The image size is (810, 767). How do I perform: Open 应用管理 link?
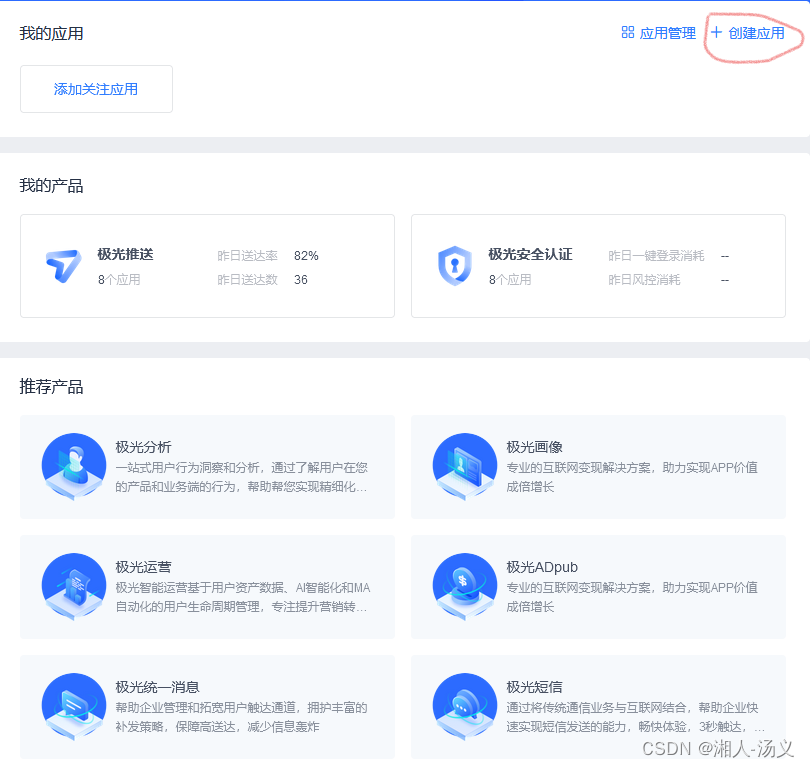point(667,33)
